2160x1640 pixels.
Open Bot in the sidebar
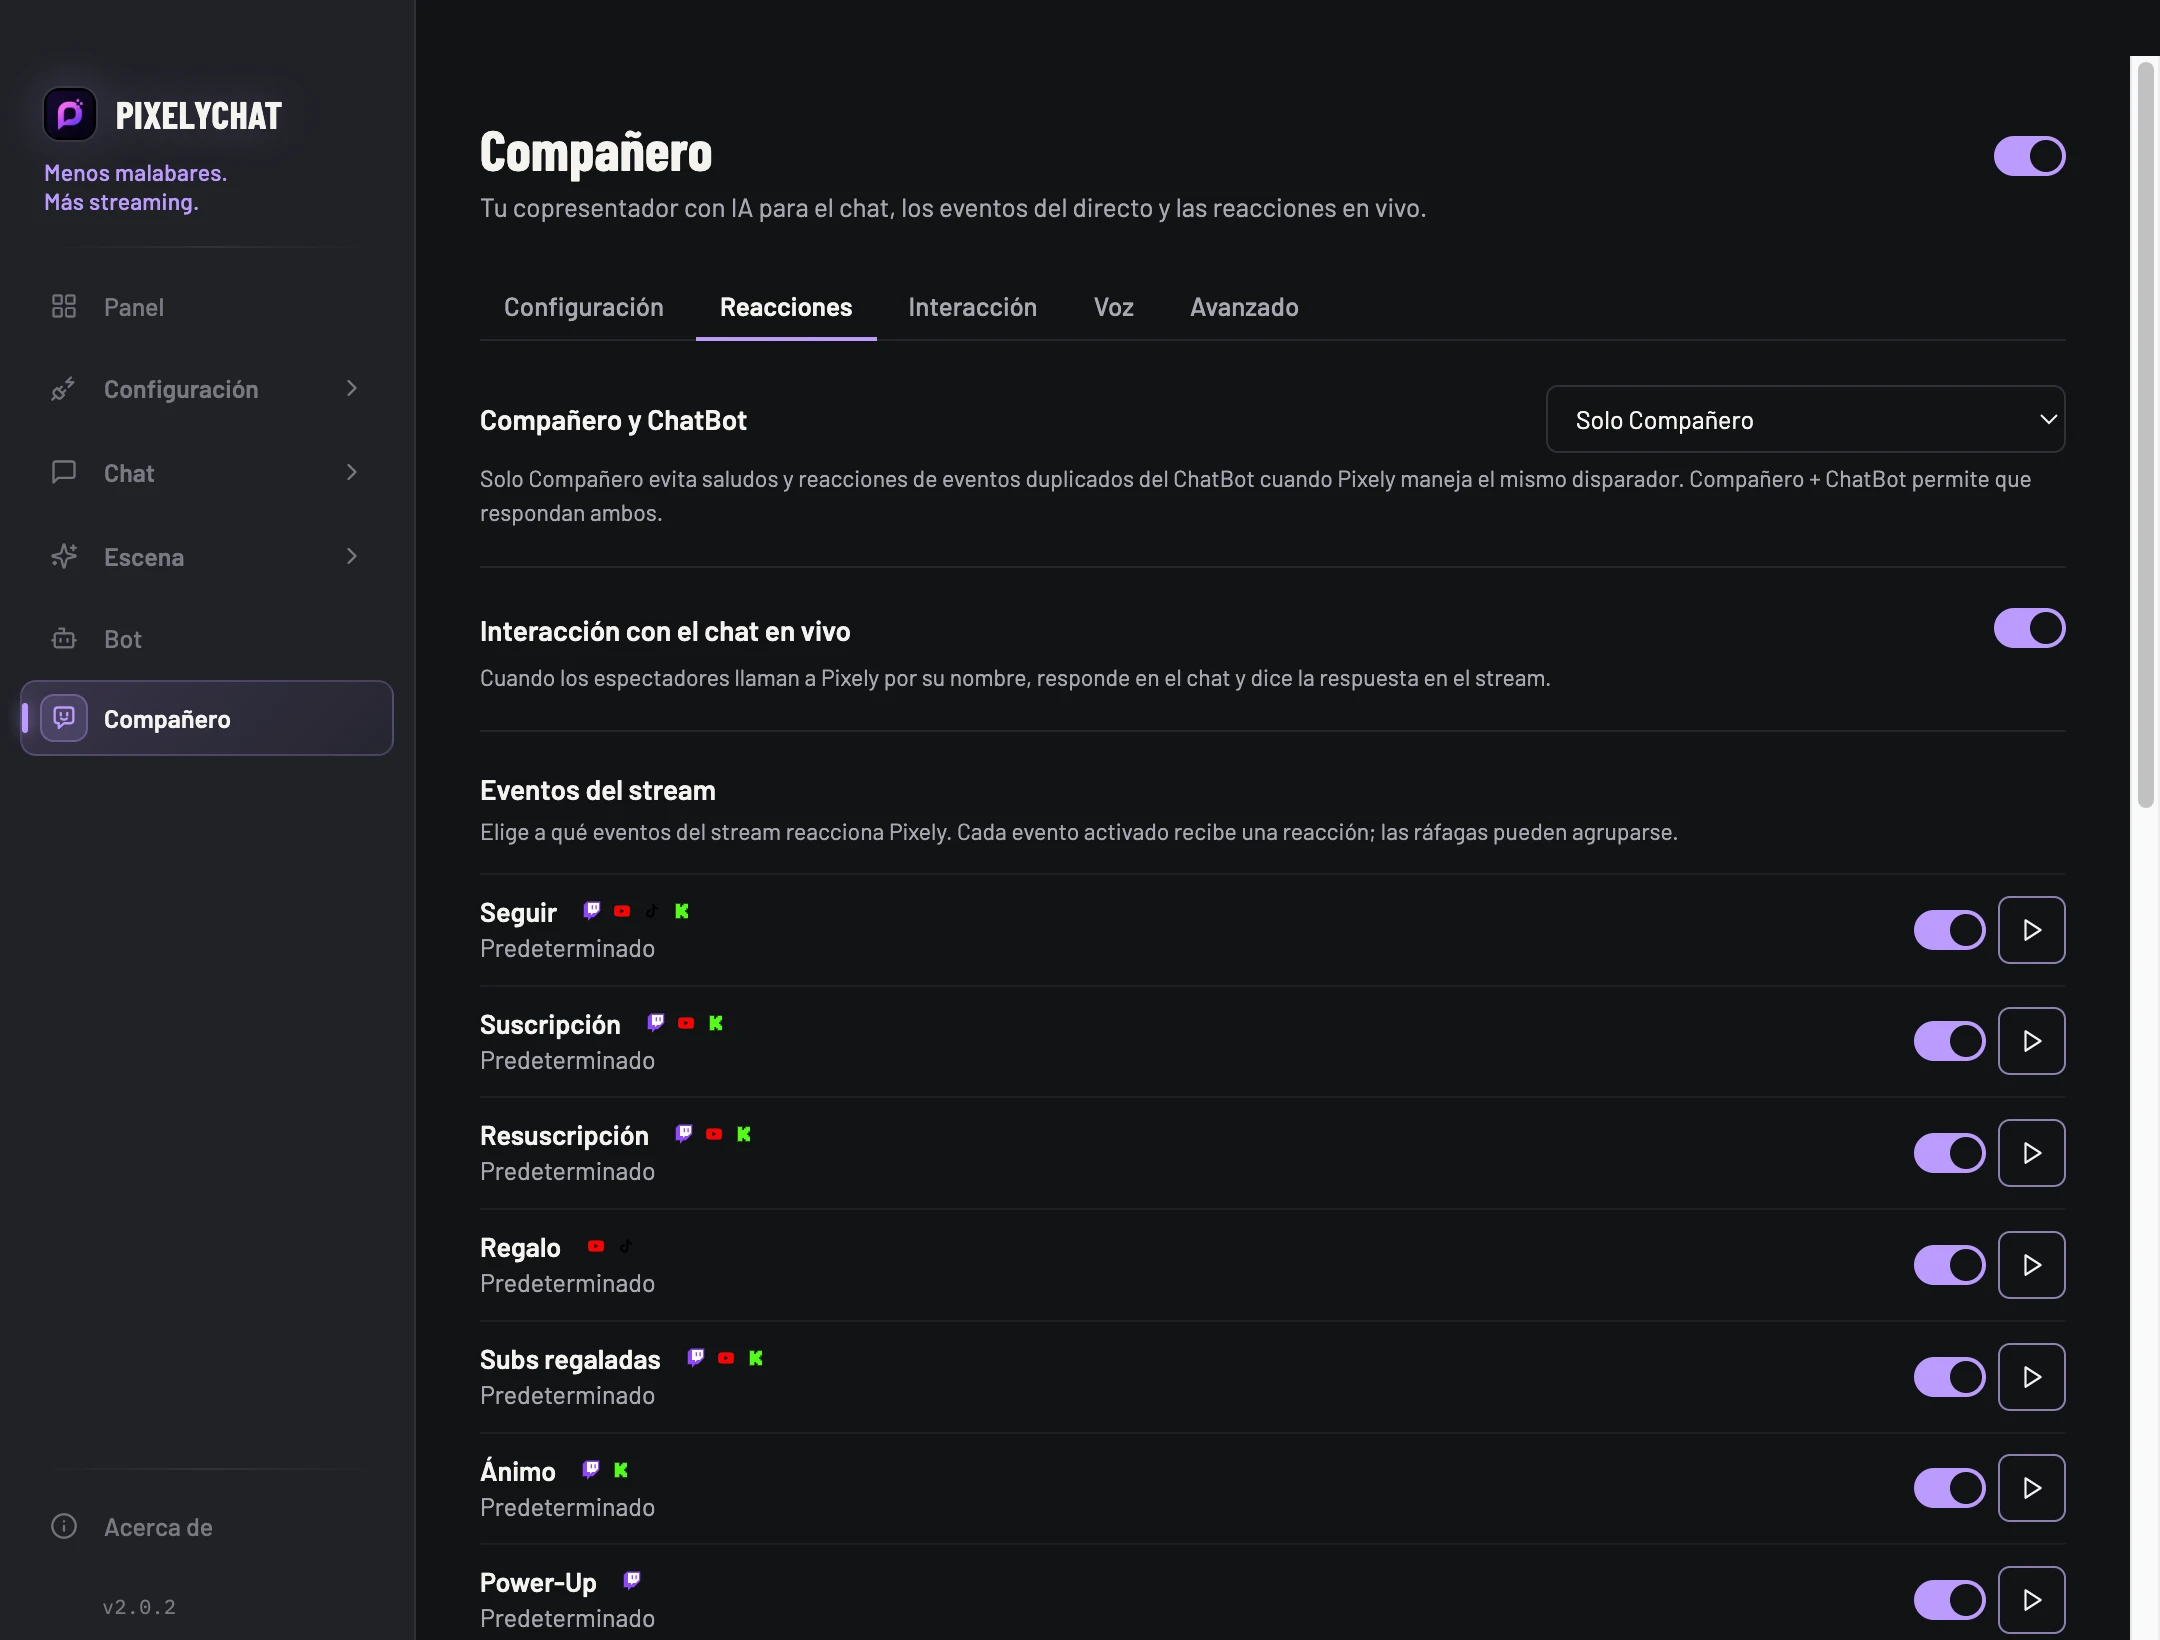(207, 639)
